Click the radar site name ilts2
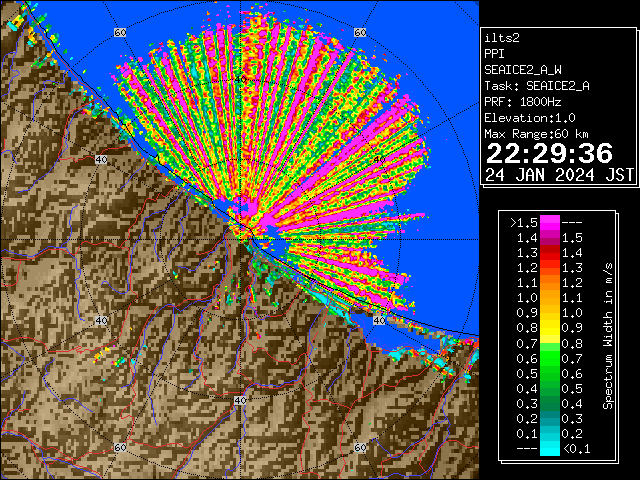 [502, 38]
